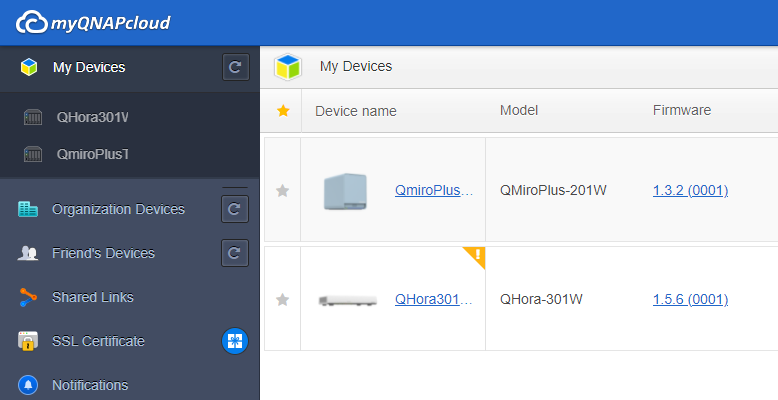778x400 pixels.
Task: Open the QHora301 device name link
Action: tap(434, 300)
